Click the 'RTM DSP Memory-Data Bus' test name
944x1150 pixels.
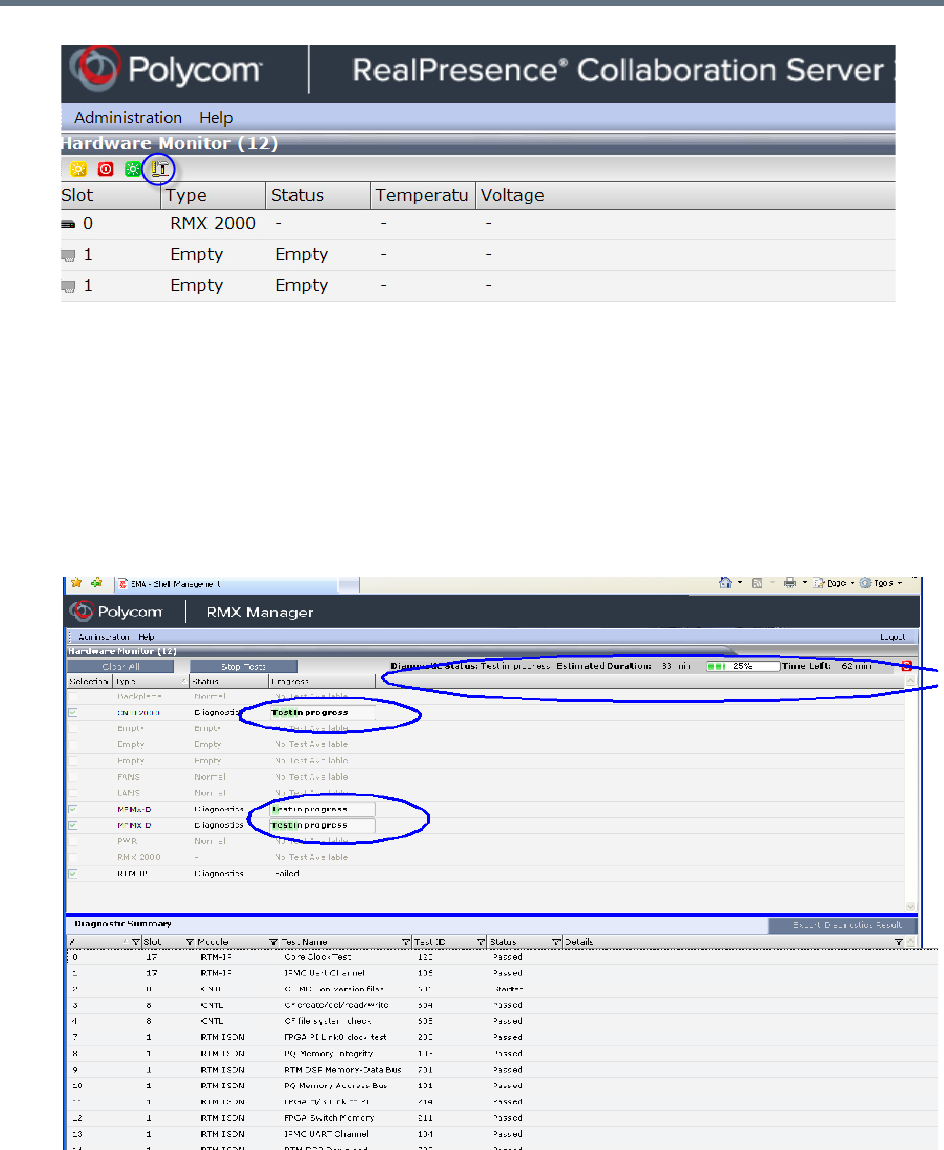point(343,1070)
